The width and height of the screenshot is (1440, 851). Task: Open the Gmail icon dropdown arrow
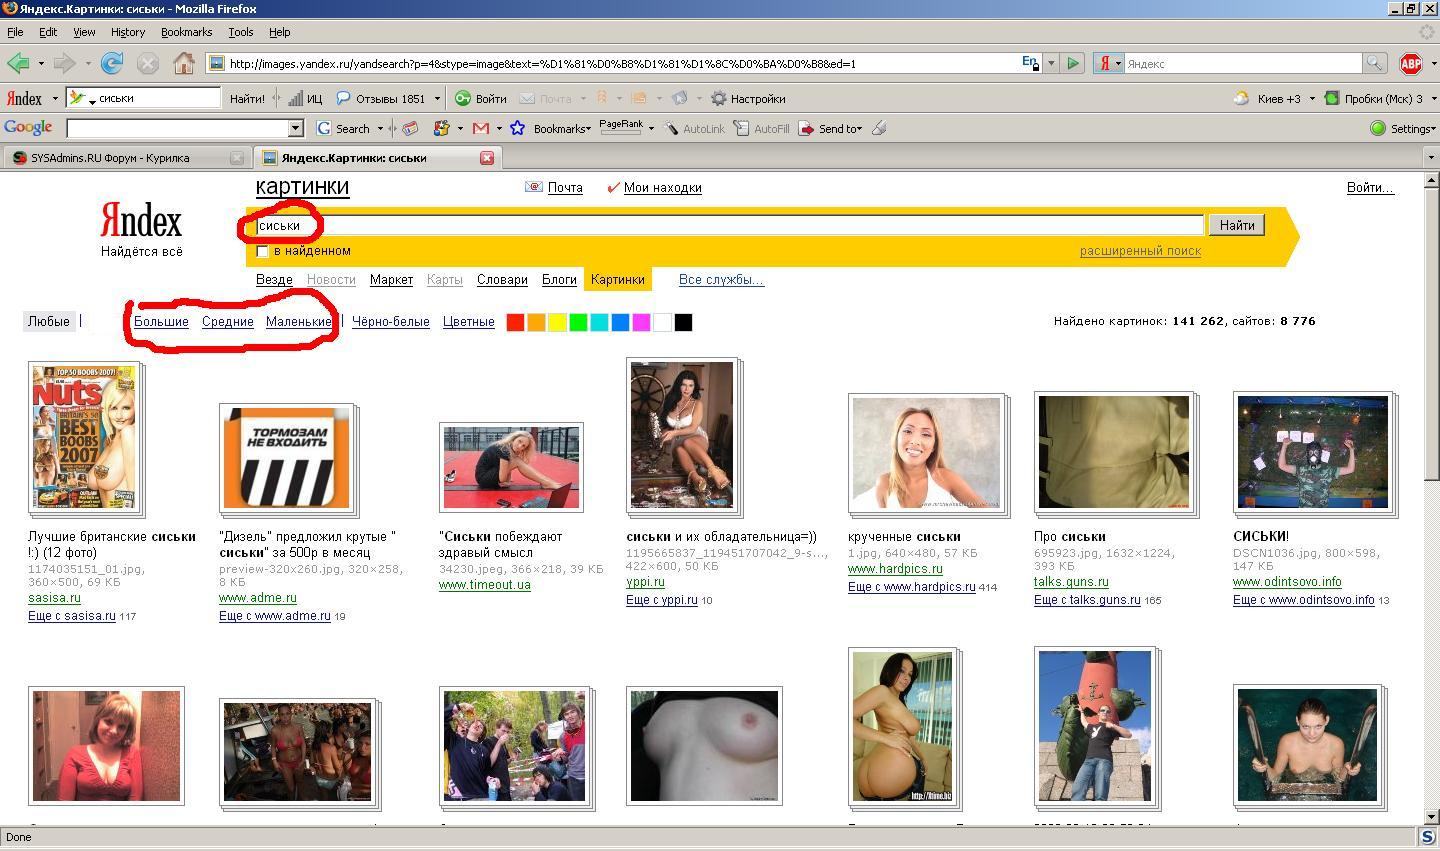pos(499,128)
